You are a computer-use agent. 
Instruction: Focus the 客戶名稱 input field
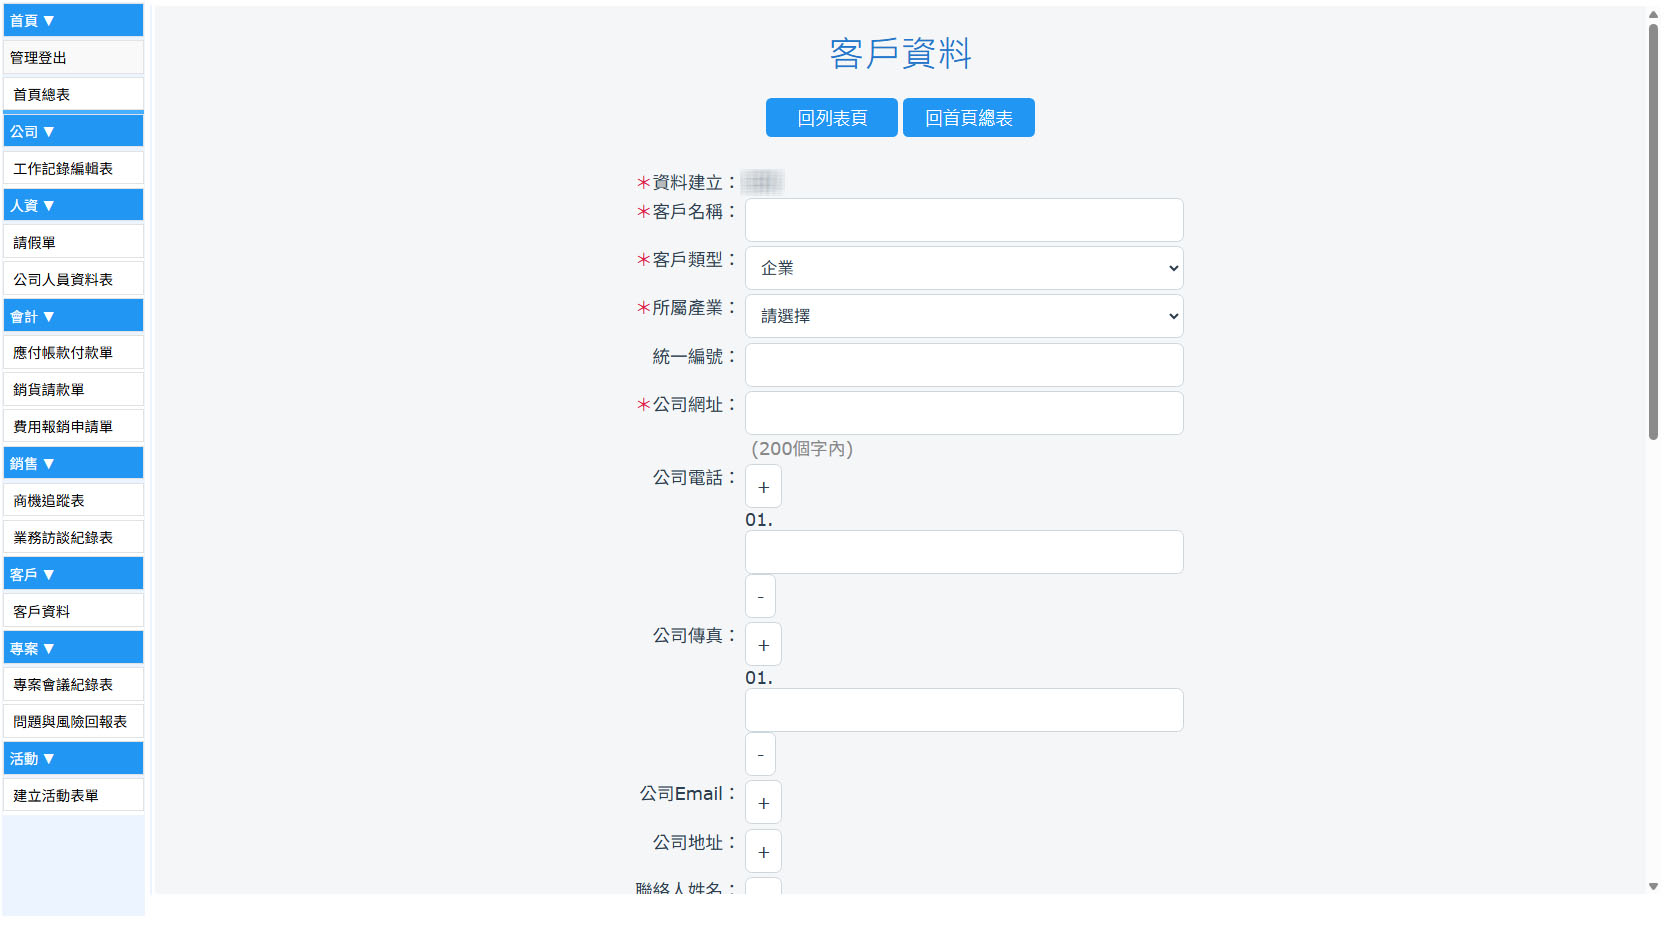[x=964, y=220]
